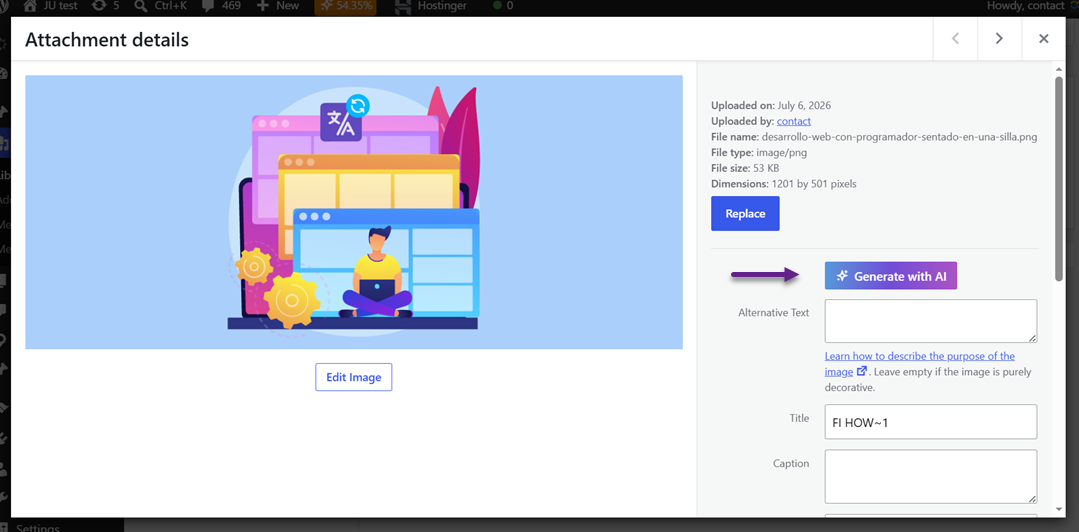1079x532 pixels.
Task: Click into the Caption text area
Action: click(931, 477)
